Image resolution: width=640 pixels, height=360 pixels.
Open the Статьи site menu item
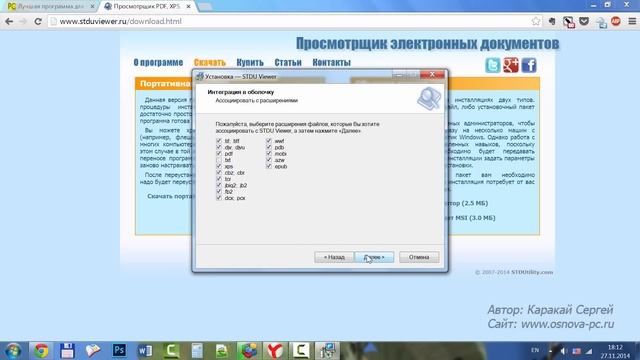point(288,62)
